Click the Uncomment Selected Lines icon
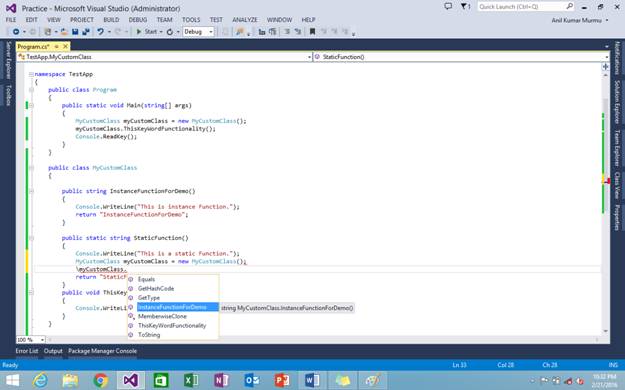The width and height of the screenshot is (625, 390). click(298, 32)
